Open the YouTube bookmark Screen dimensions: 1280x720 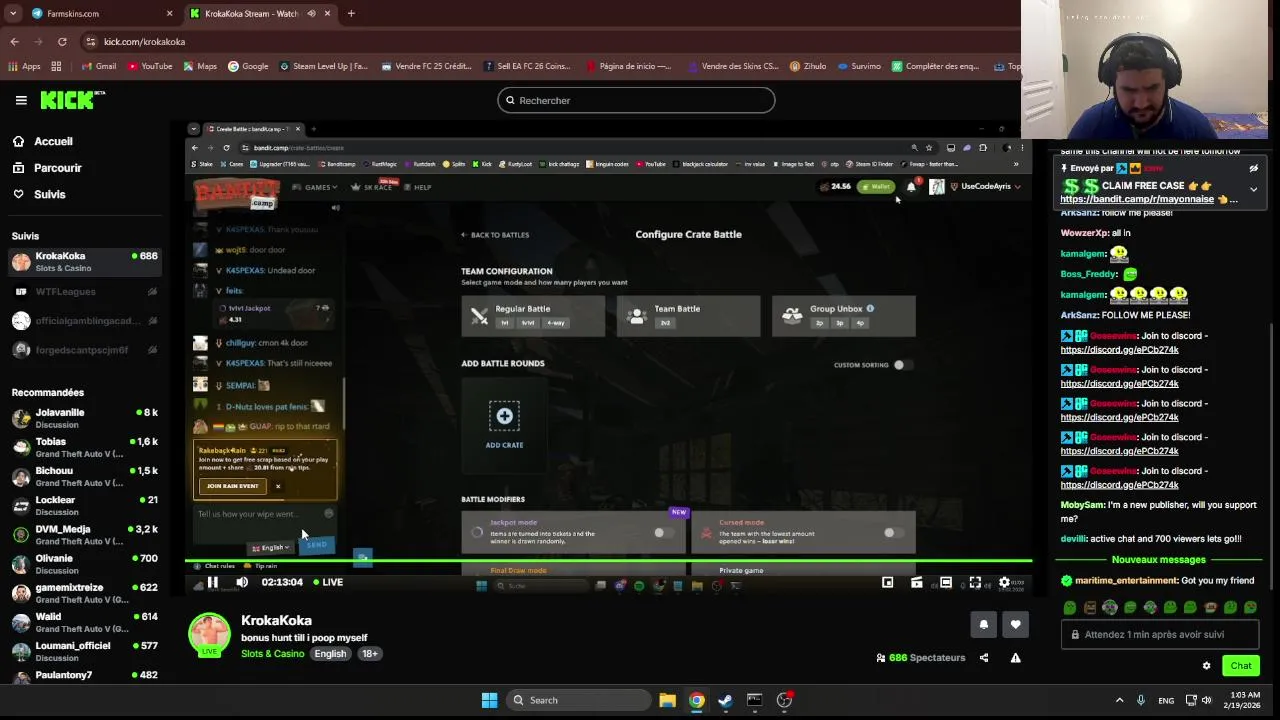click(x=149, y=66)
